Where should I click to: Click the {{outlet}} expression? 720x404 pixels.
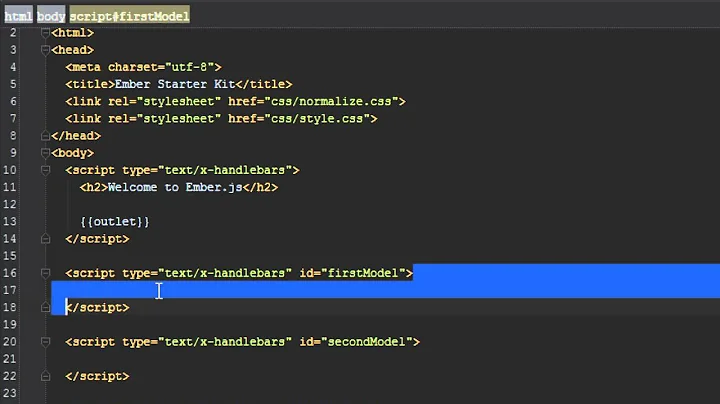[x=115, y=222]
